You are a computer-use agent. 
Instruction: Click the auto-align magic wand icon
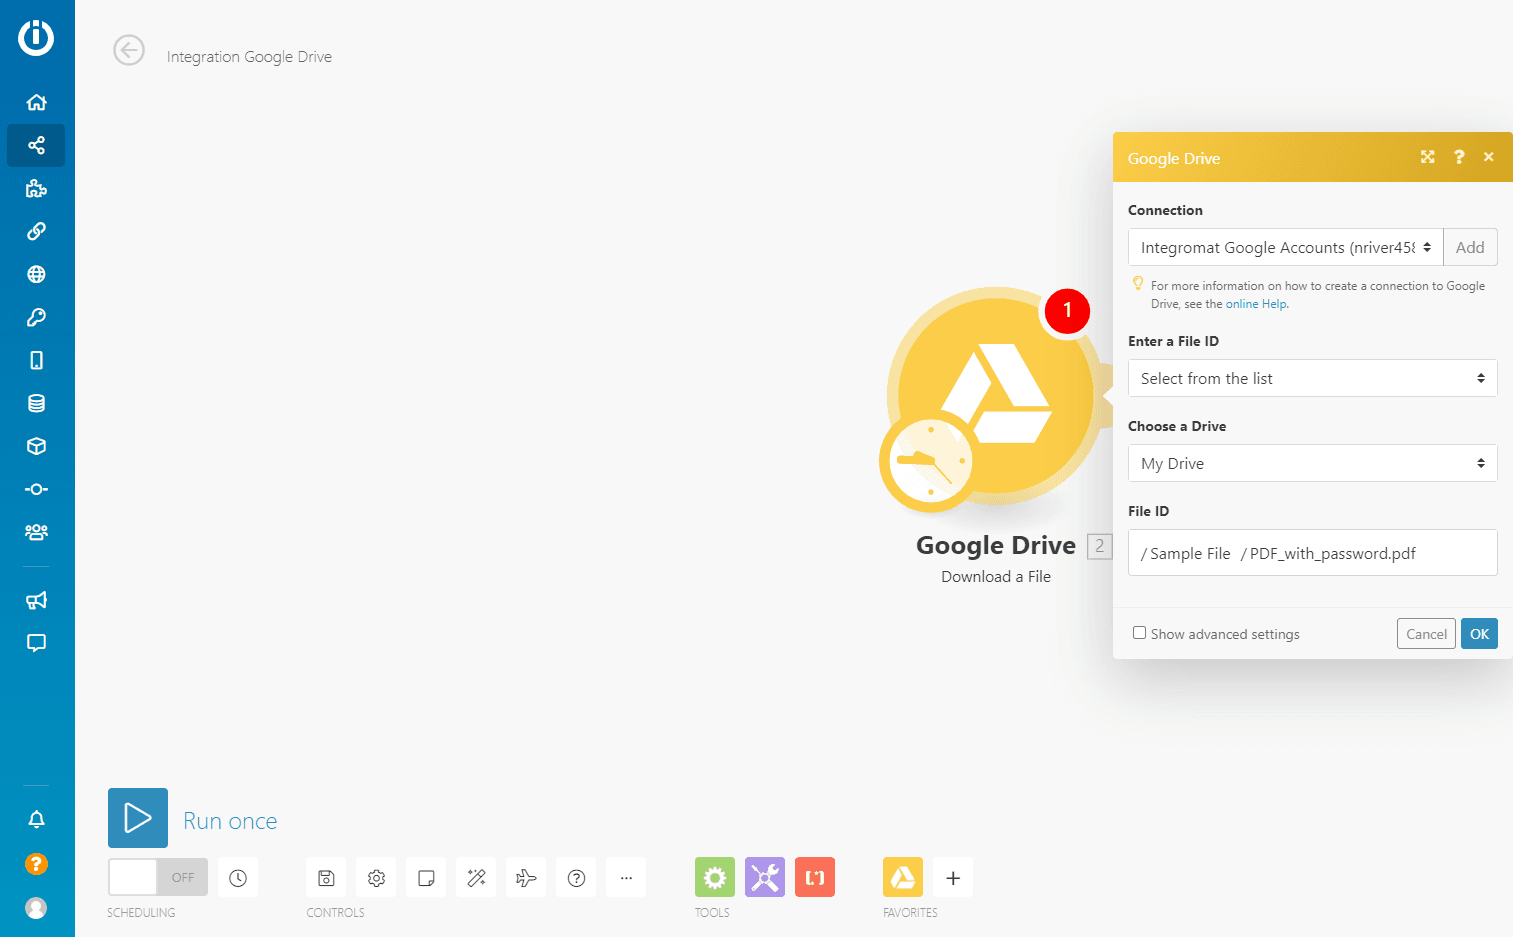(476, 878)
